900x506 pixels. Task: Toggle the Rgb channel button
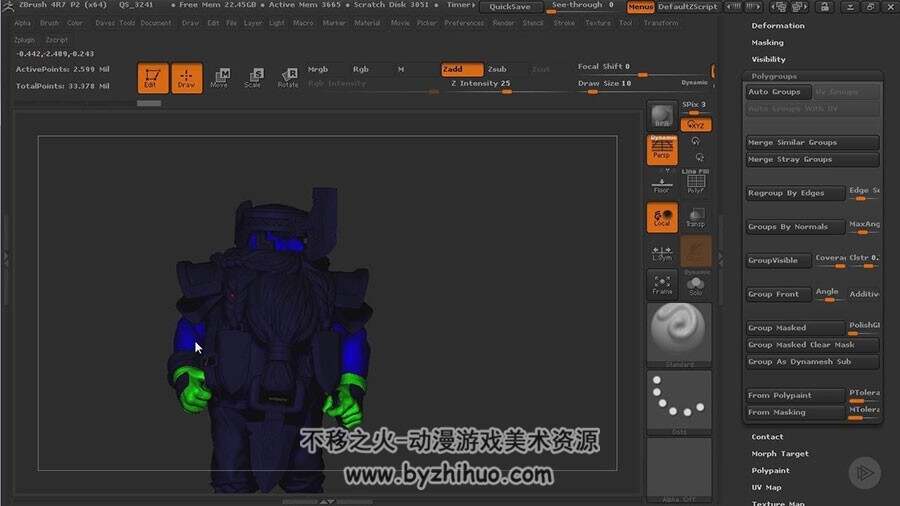tap(360, 69)
